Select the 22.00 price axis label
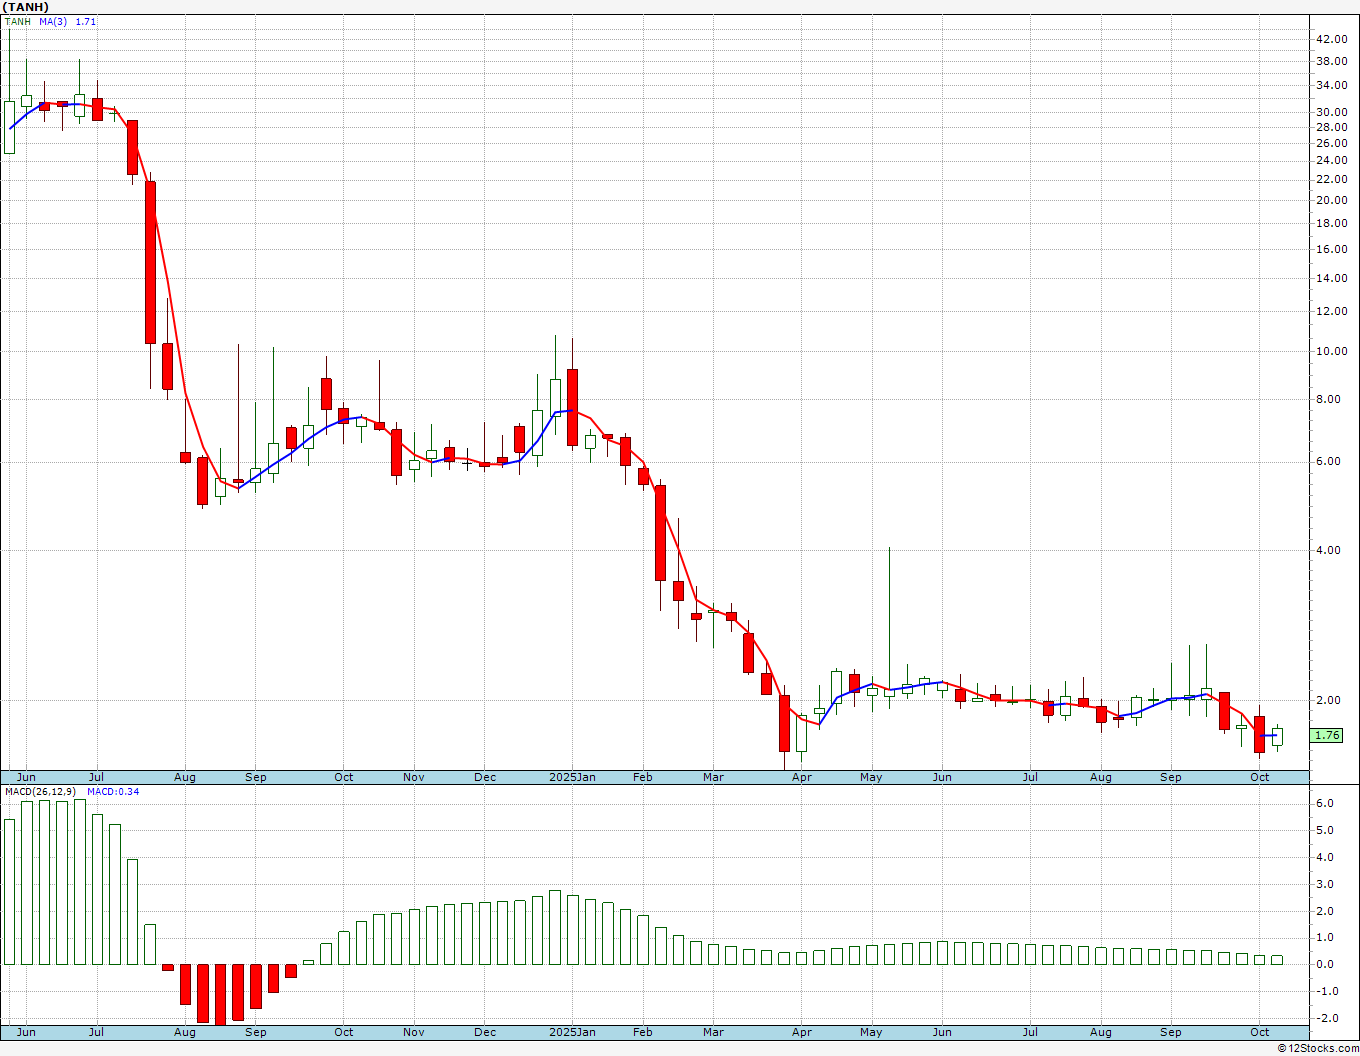The width and height of the screenshot is (1360, 1056). click(x=1331, y=179)
